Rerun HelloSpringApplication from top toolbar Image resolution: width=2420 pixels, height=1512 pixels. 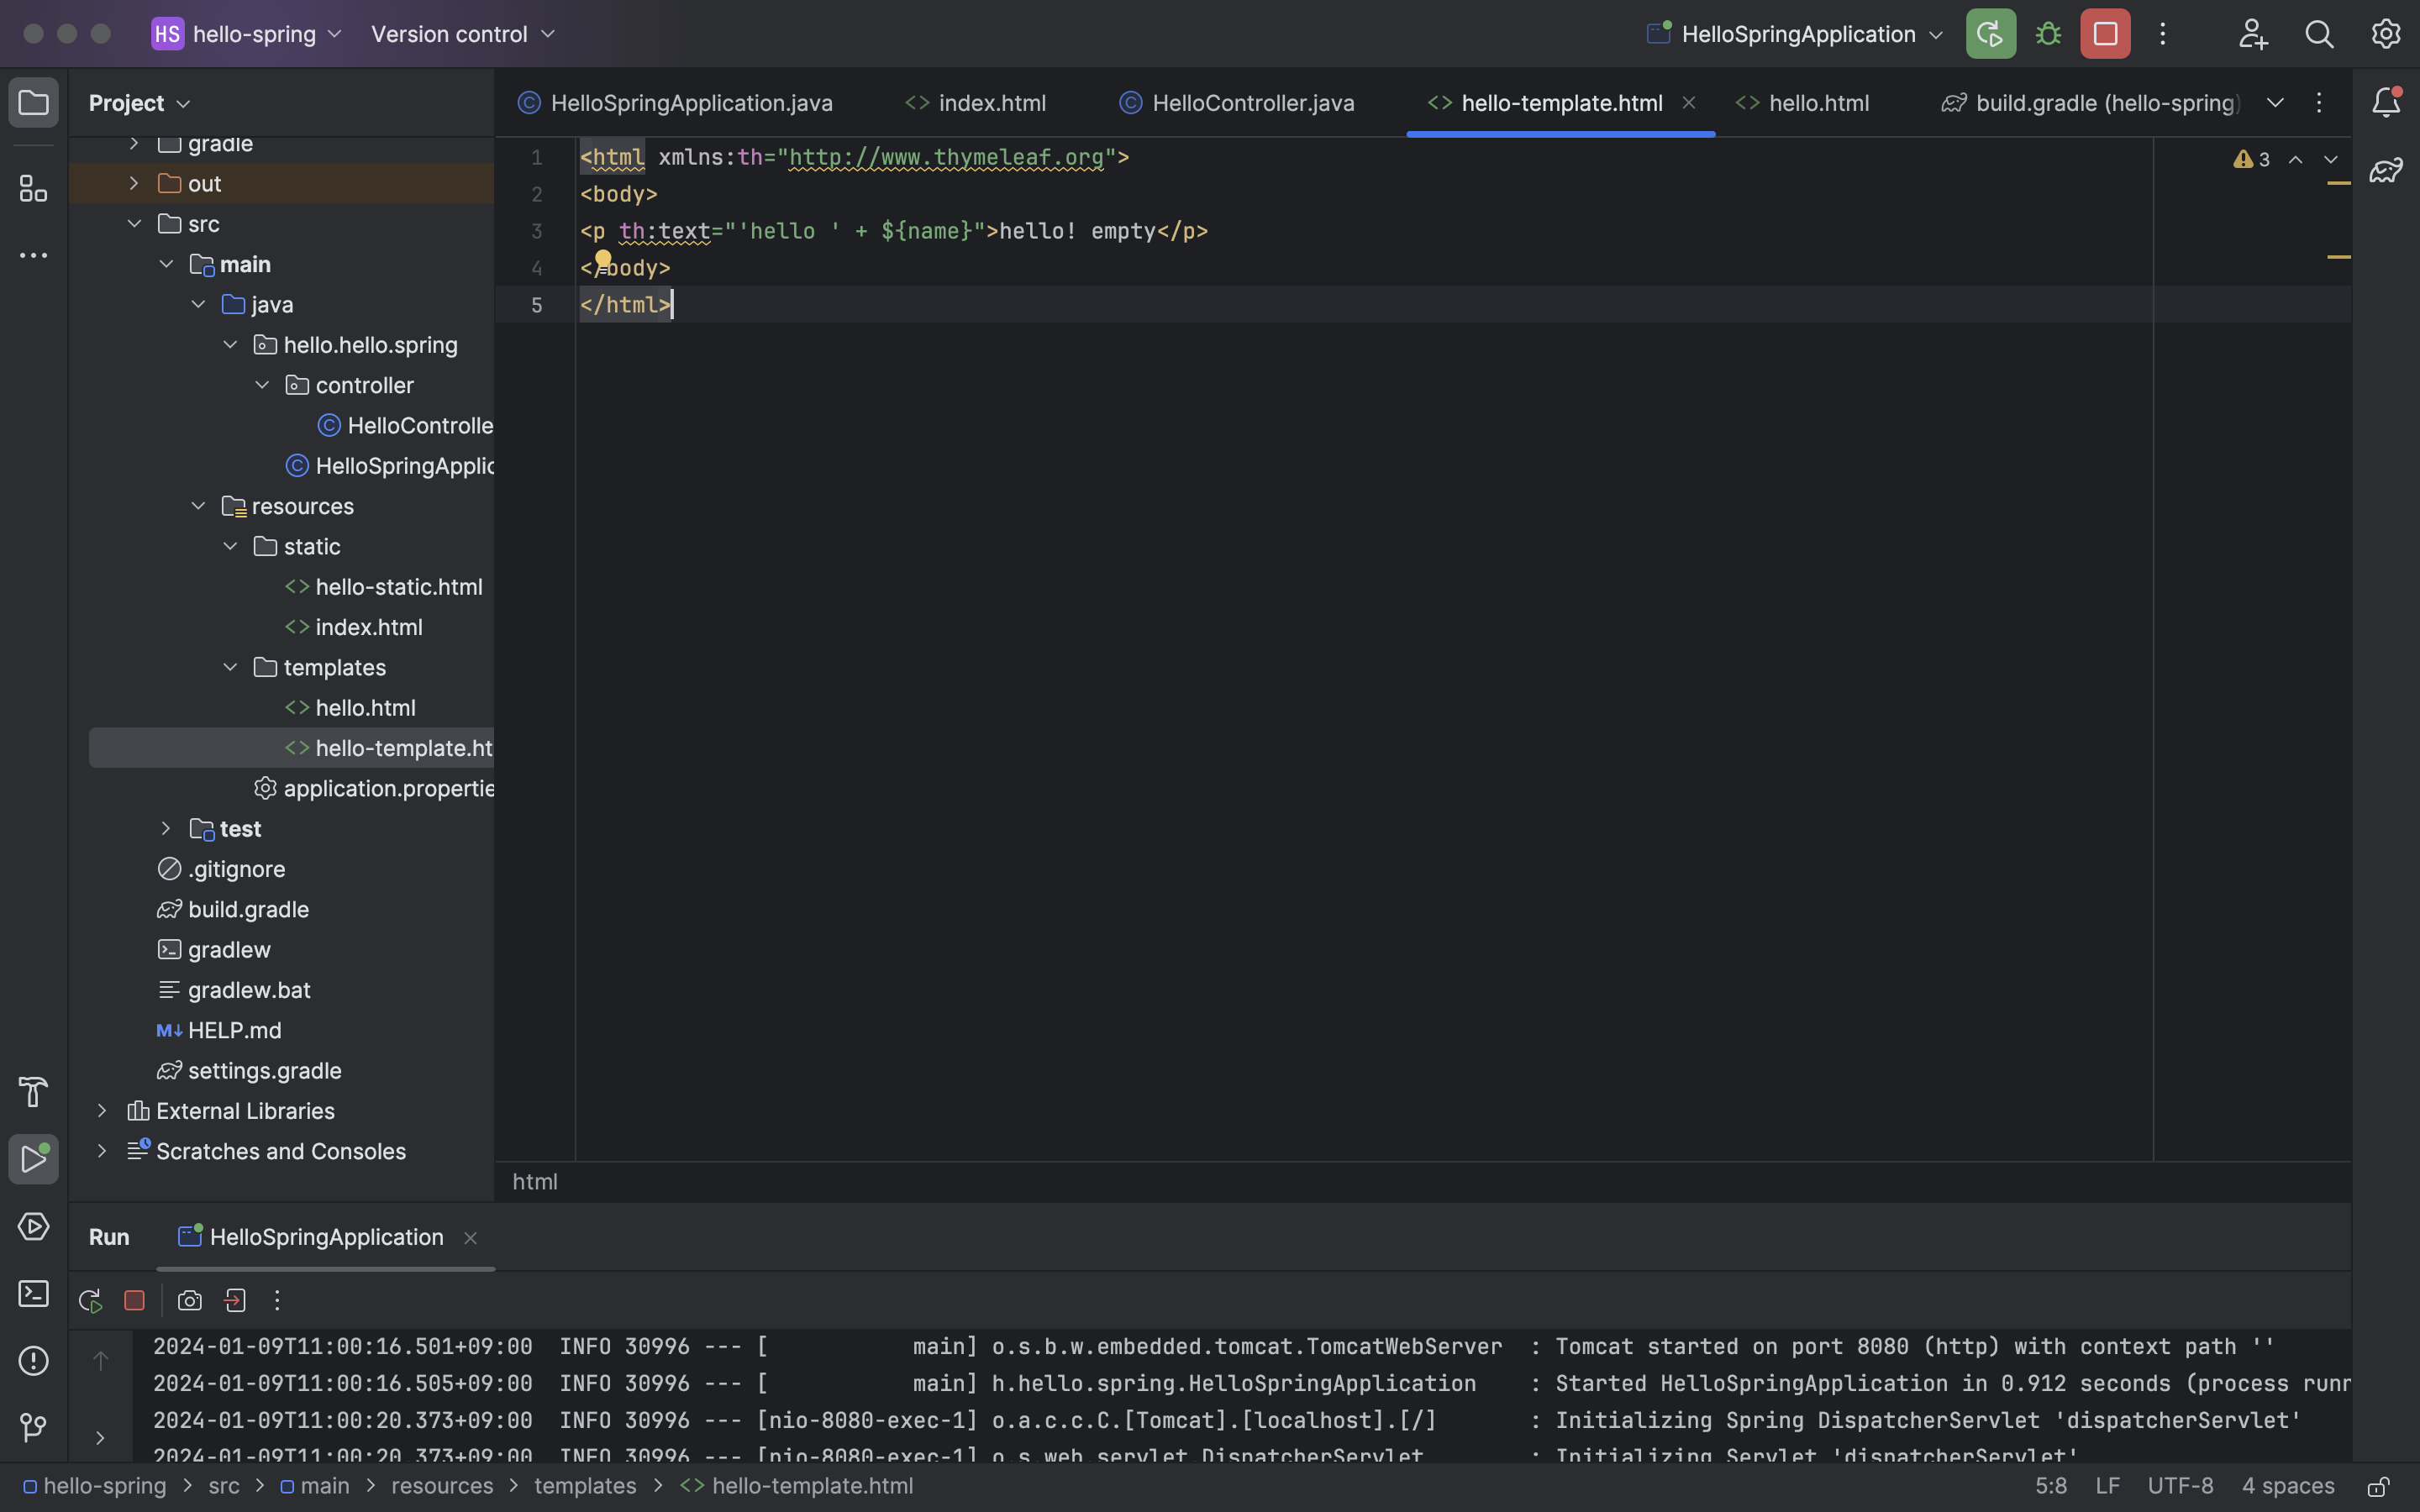(1990, 34)
